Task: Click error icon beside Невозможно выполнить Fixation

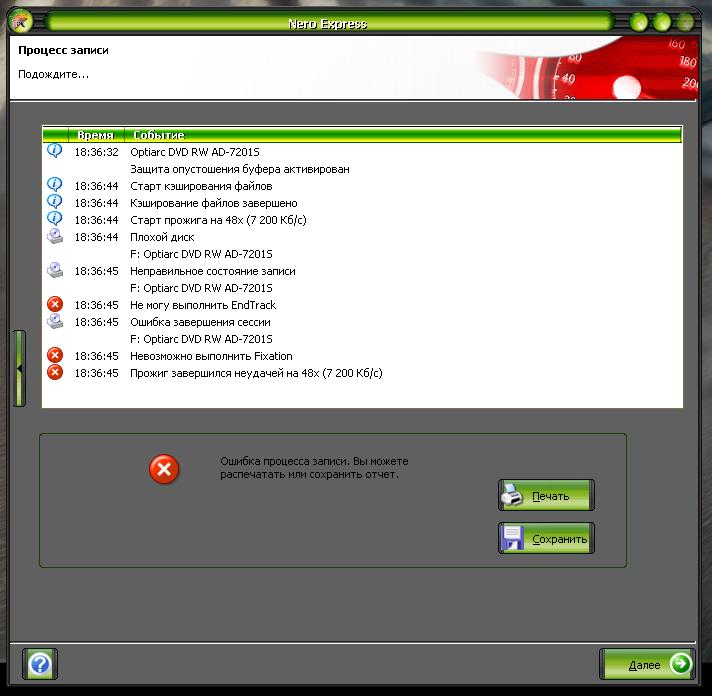Action: pos(55,355)
